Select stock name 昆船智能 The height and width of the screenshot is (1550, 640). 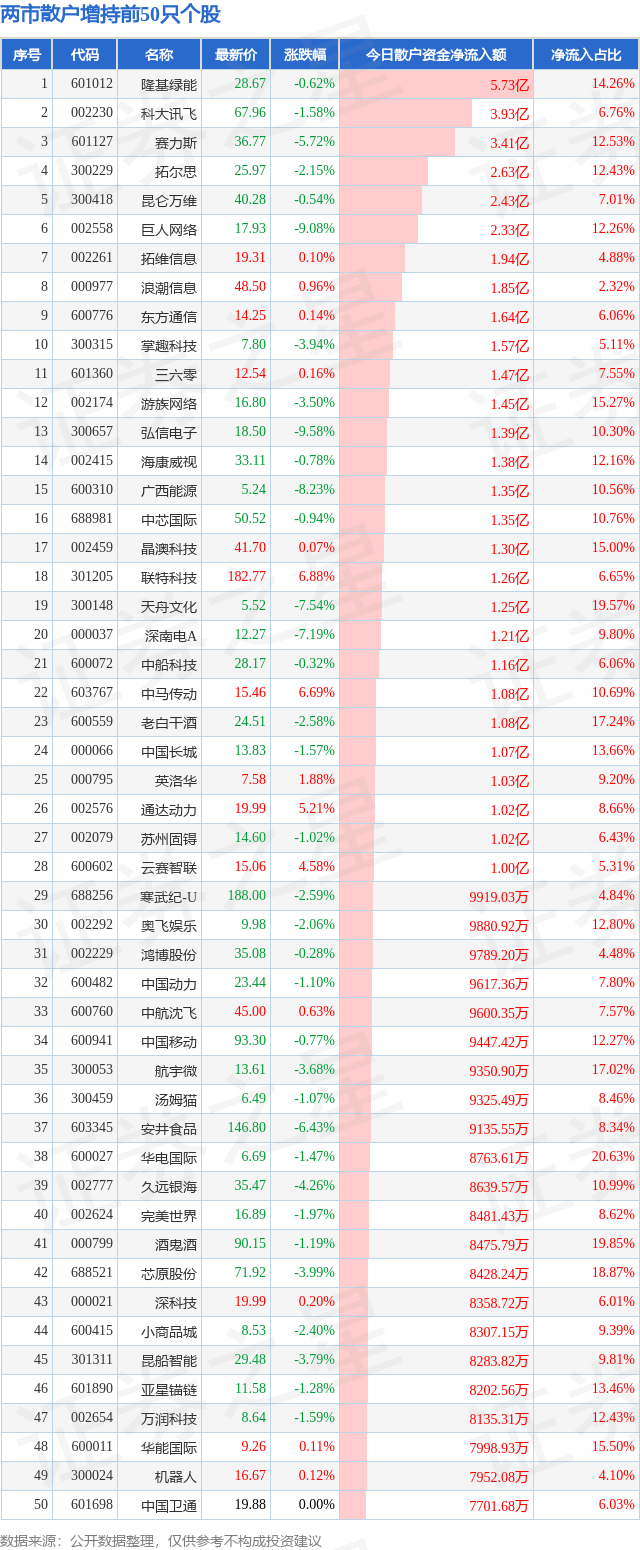pyautogui.click(x=169, y=1361)
